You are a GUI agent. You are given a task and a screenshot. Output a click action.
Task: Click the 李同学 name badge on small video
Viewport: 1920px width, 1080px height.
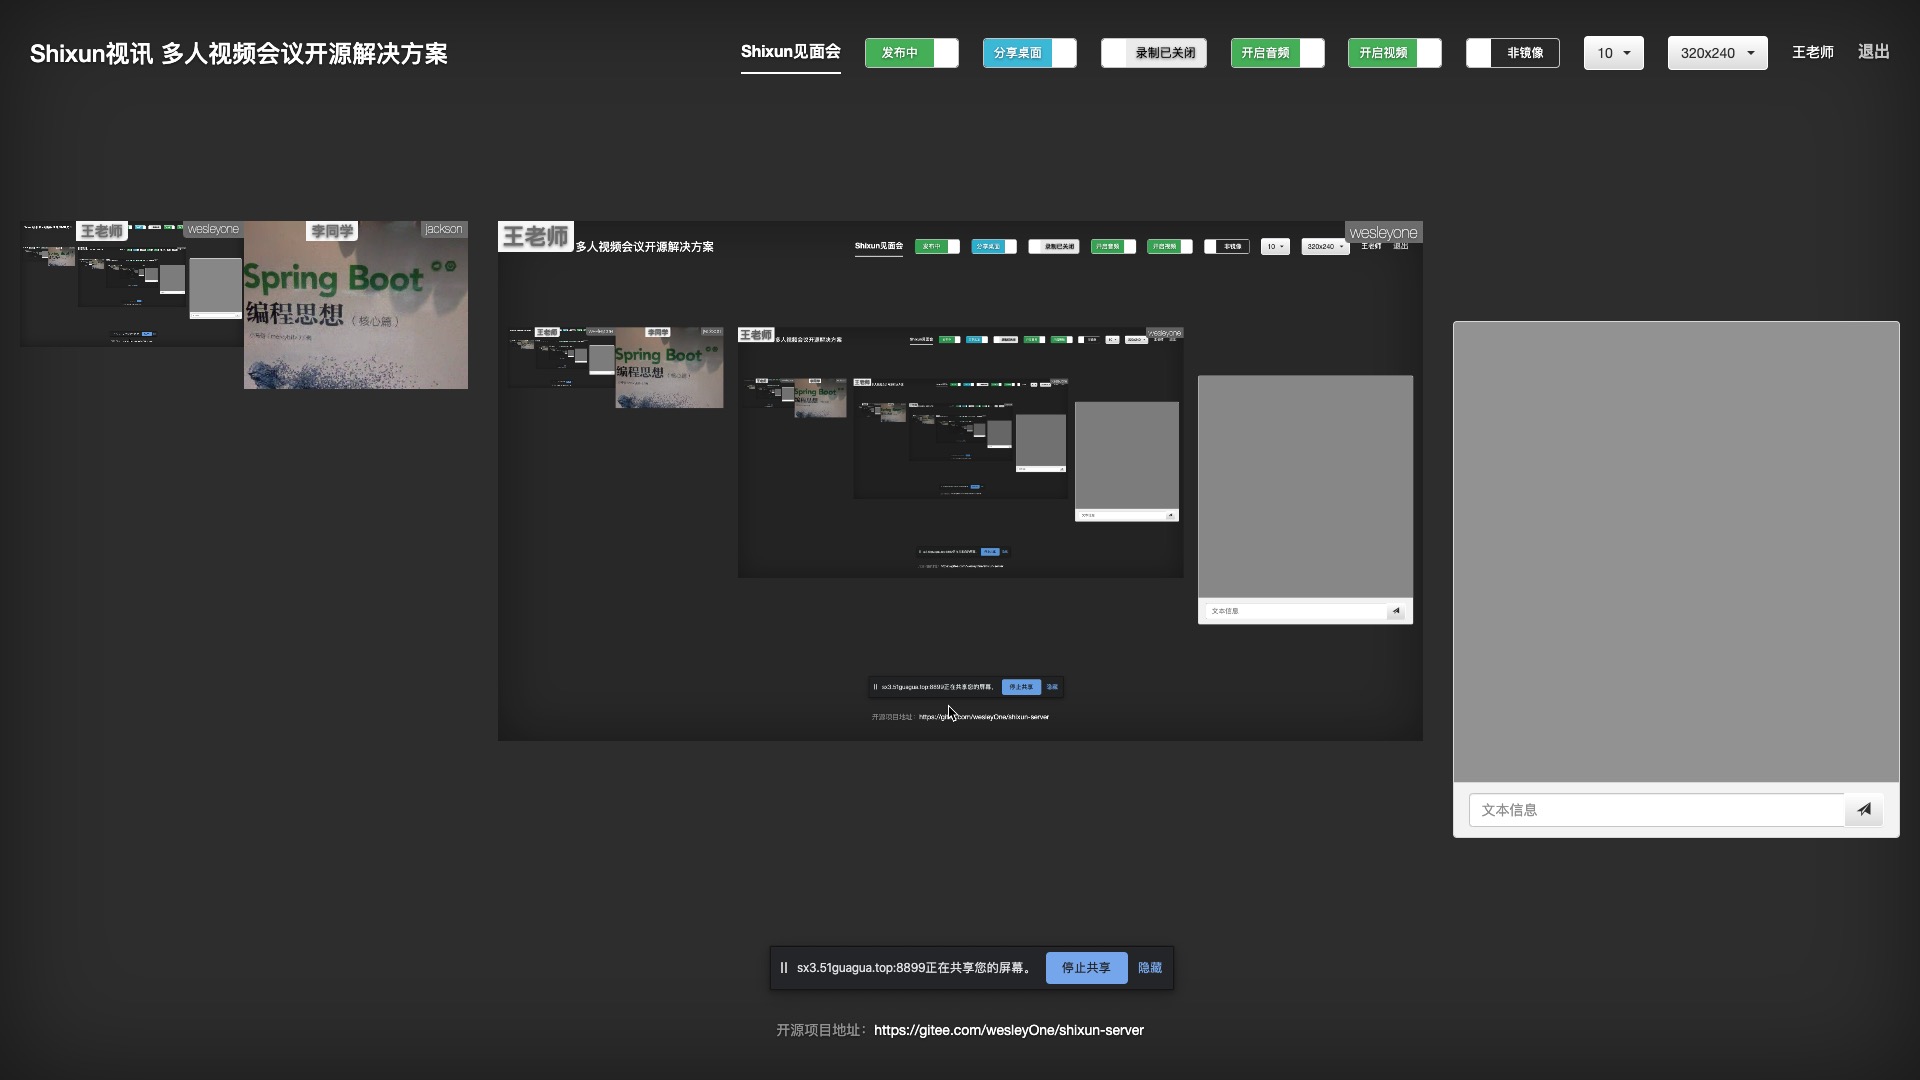[332, 231]
